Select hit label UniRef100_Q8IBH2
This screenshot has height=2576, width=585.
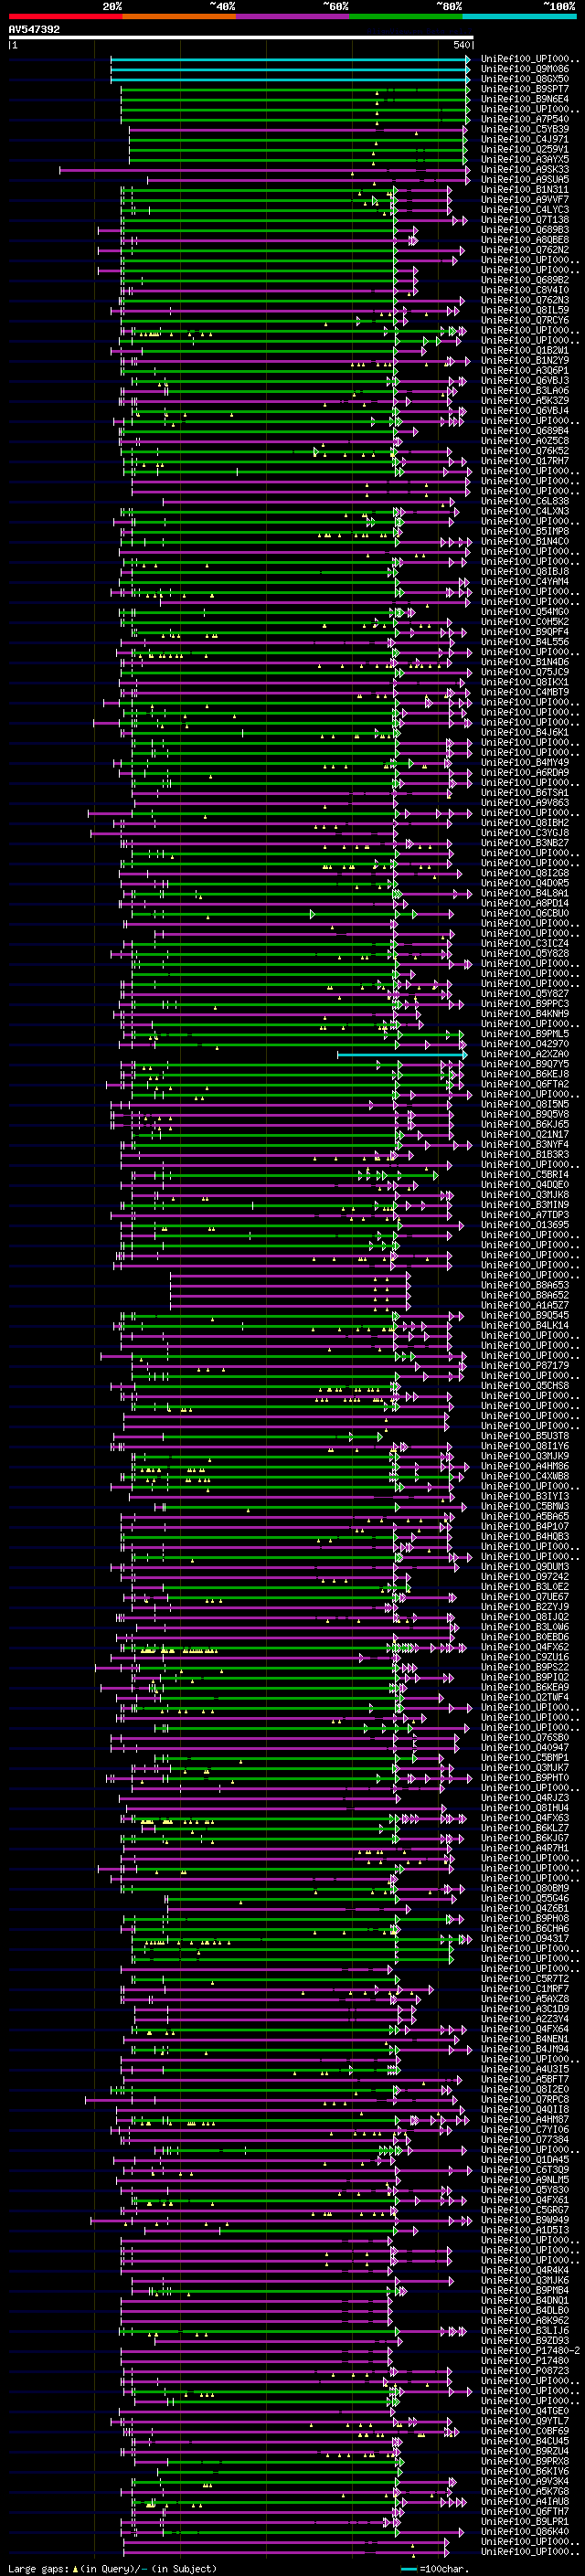[525, 823]
